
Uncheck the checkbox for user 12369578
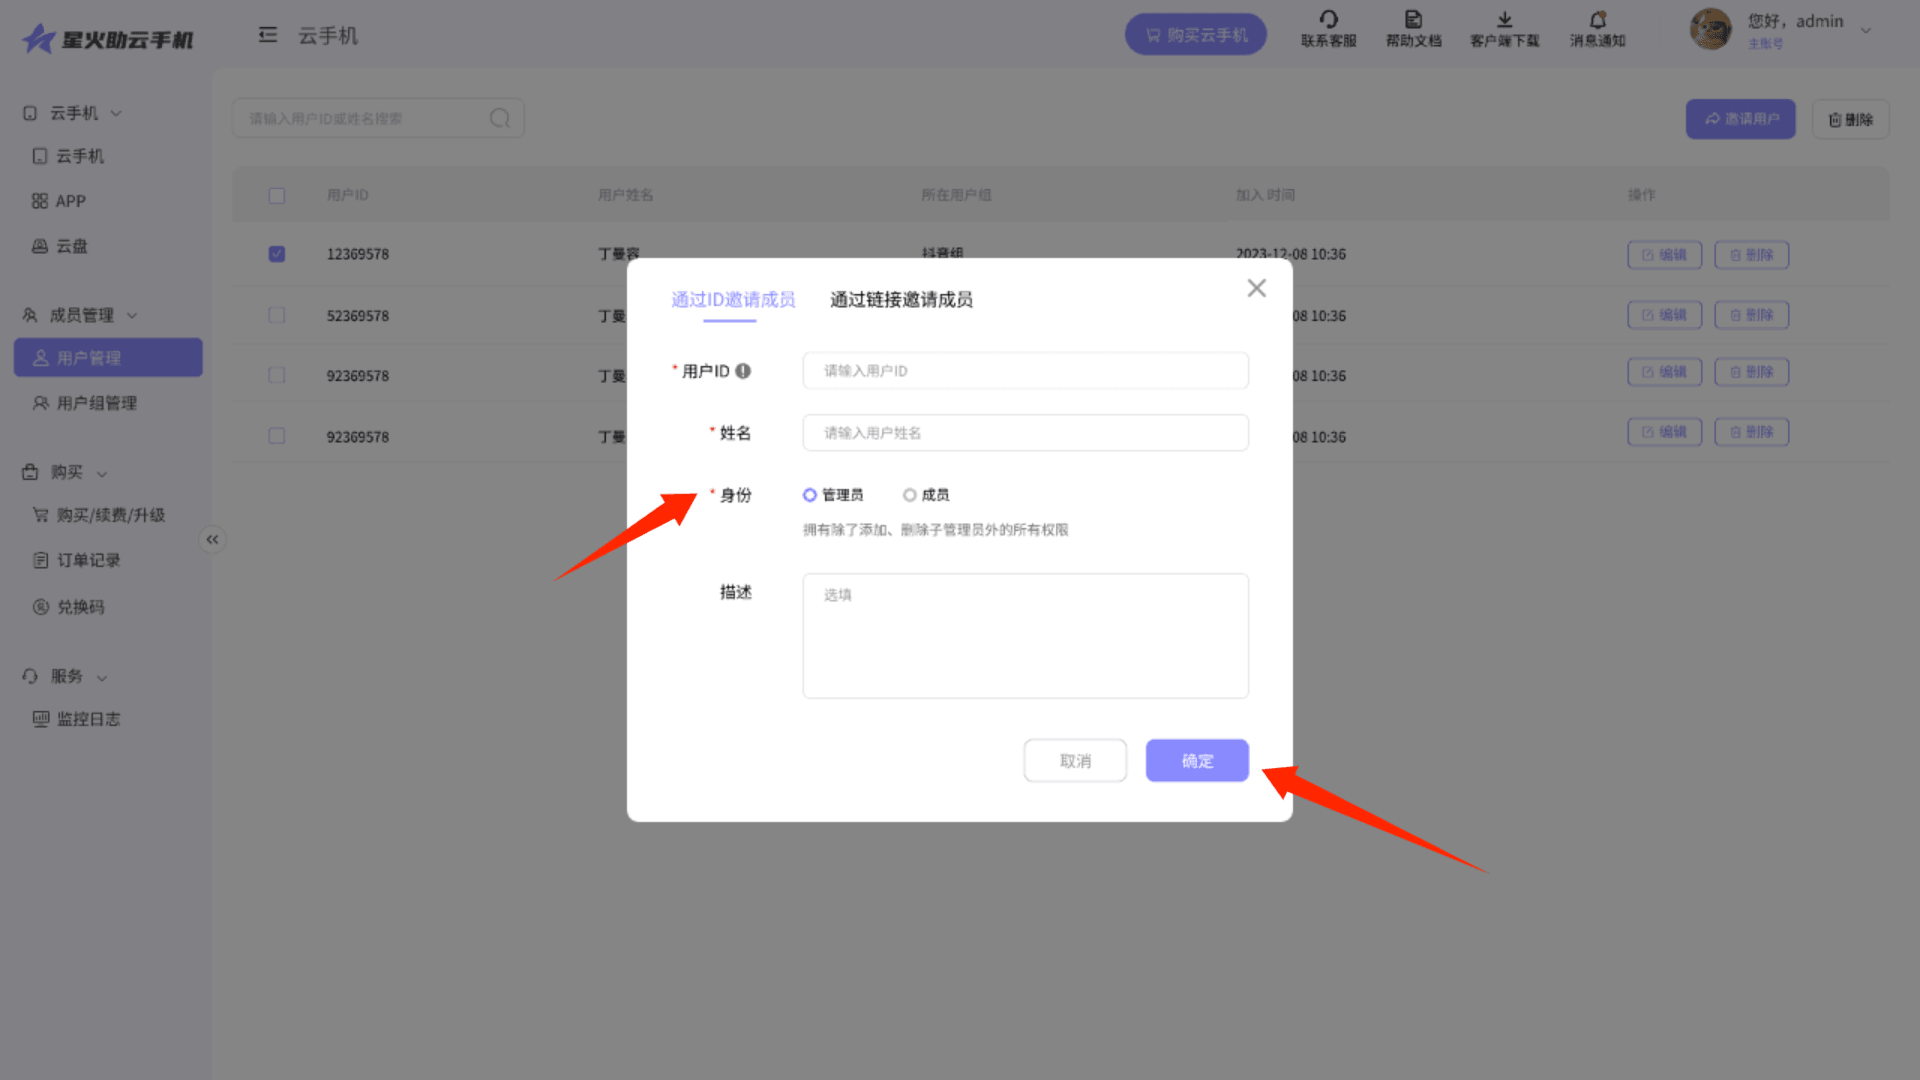[x=277, y=254]
